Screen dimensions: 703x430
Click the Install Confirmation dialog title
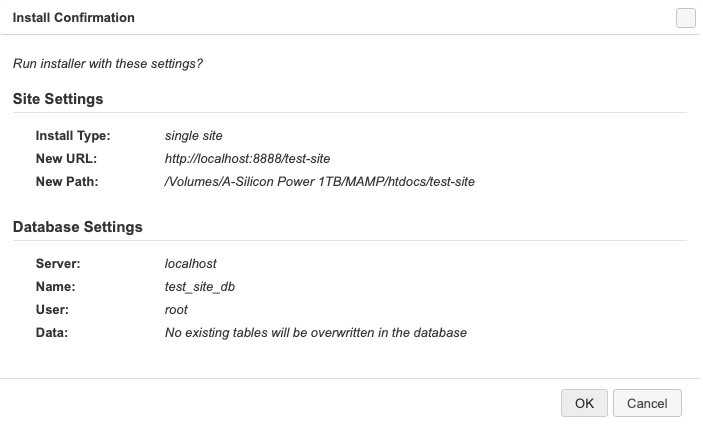coord(73,18)
